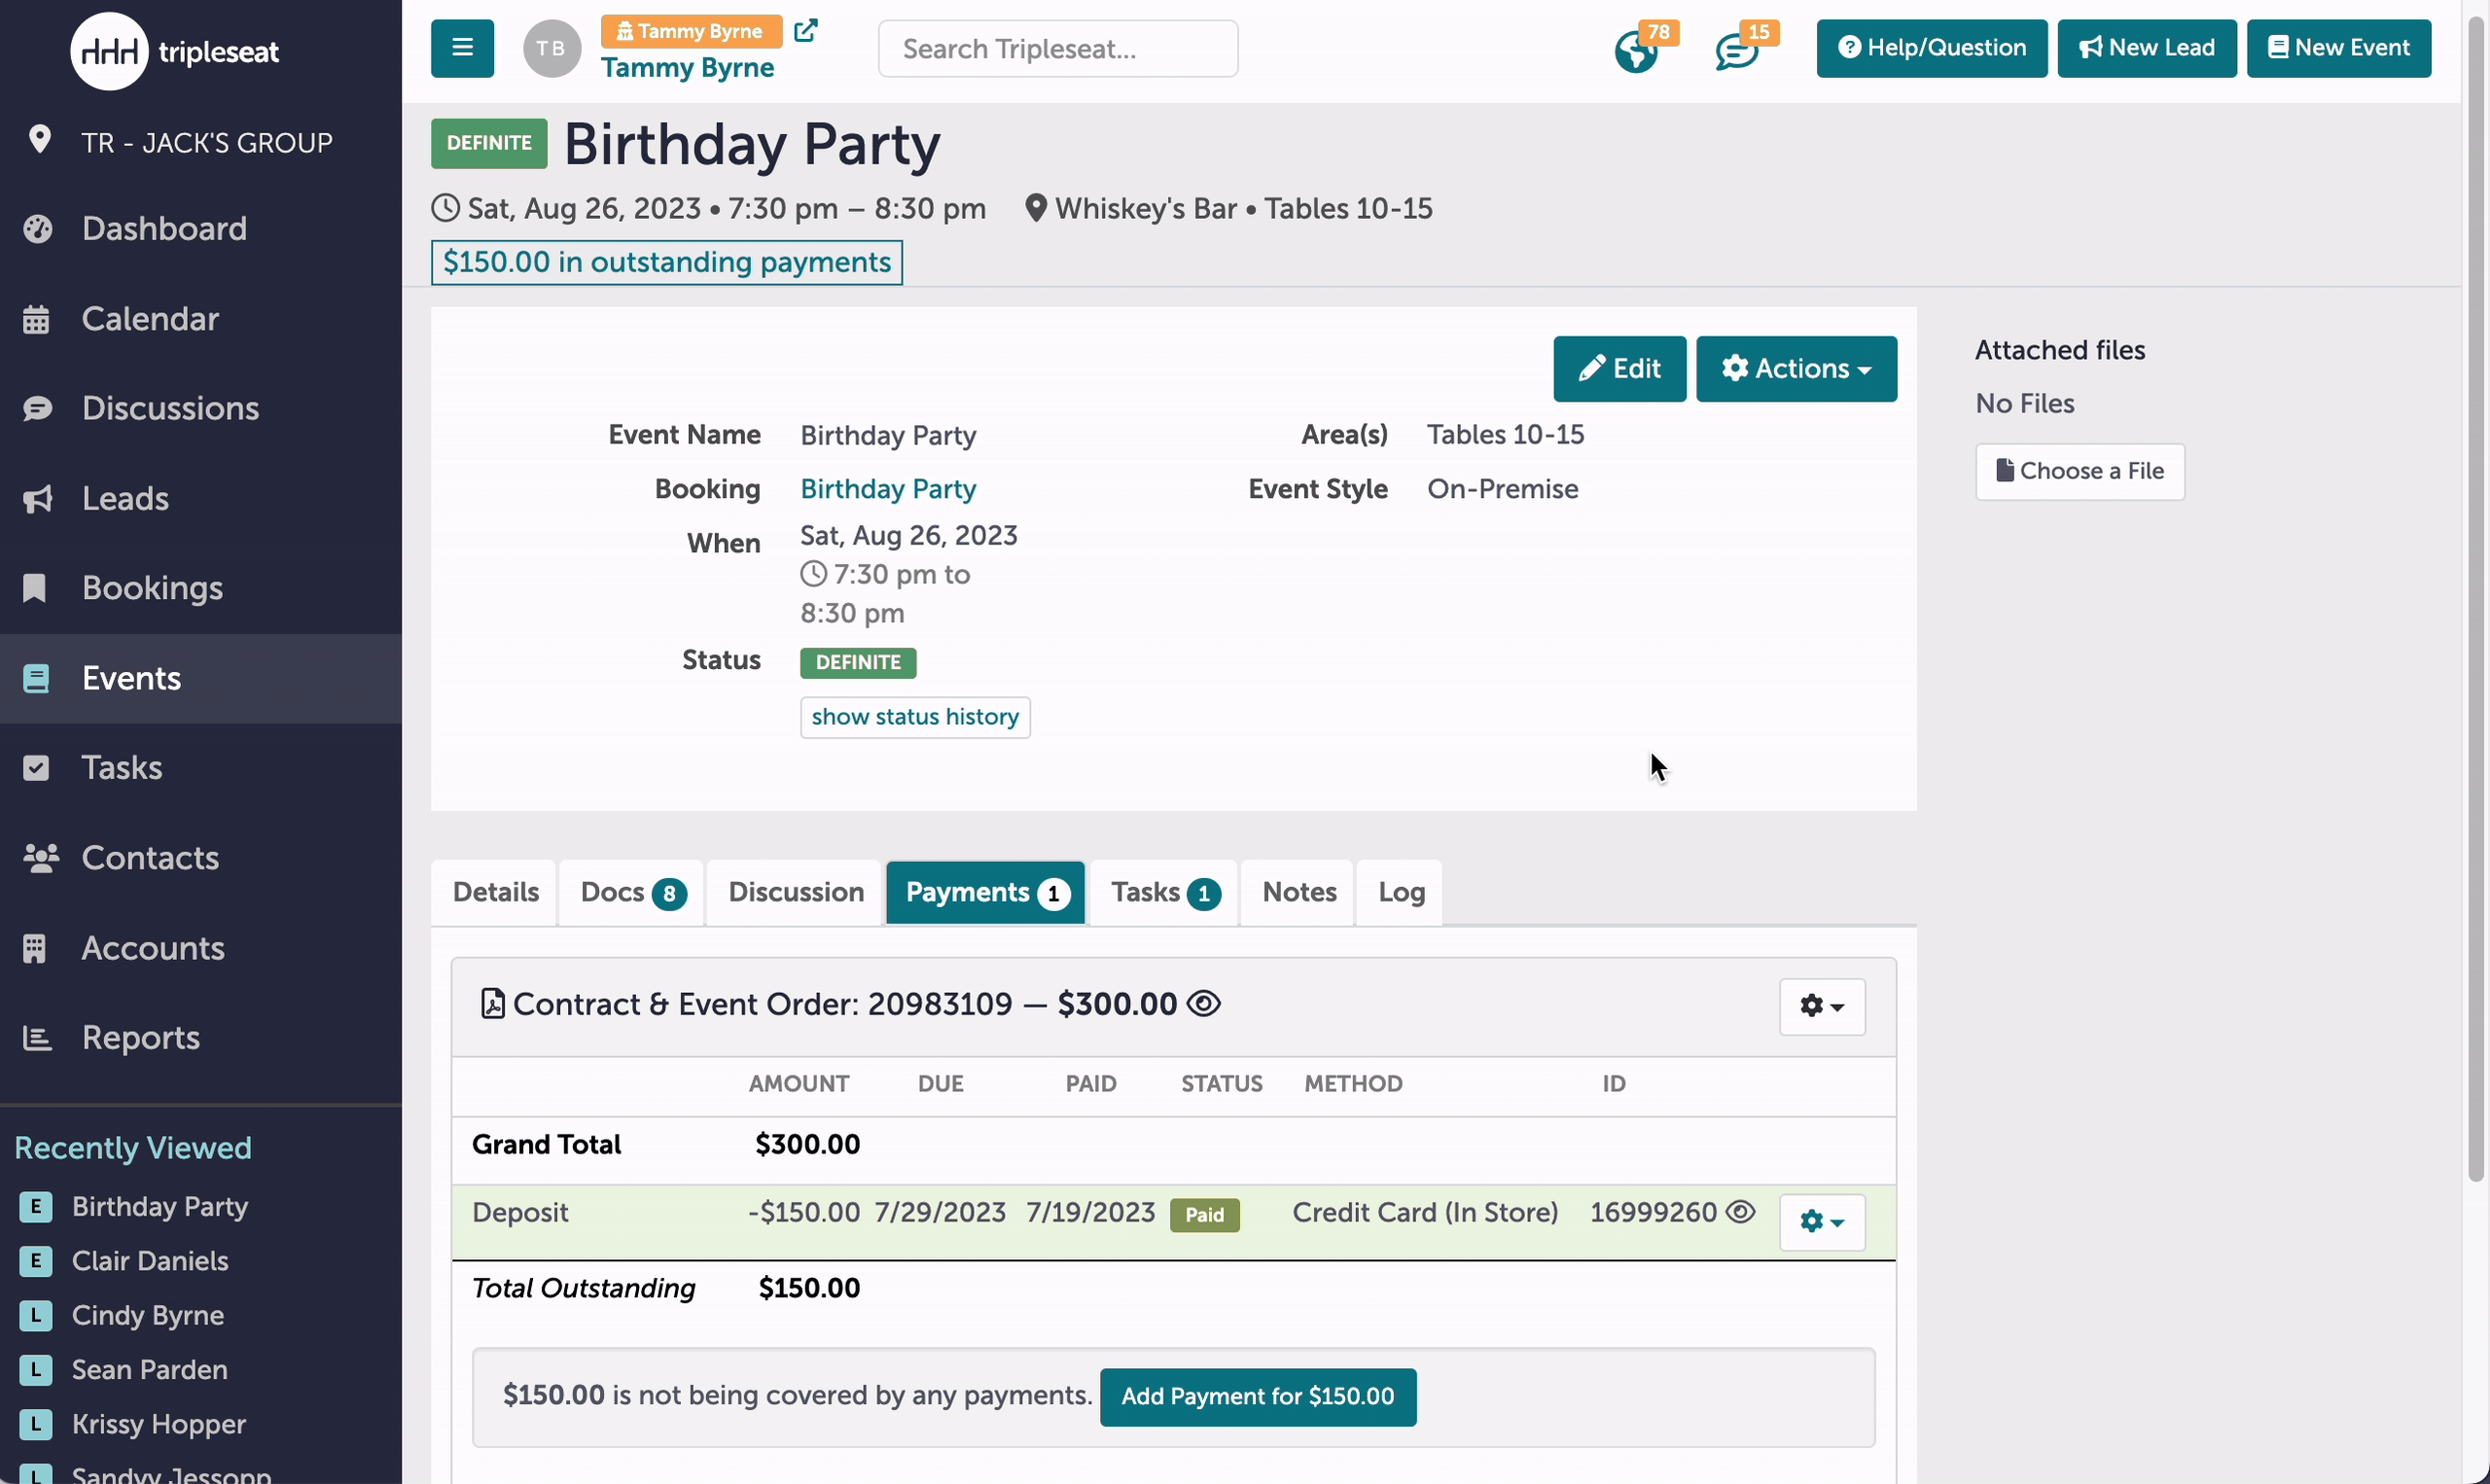The height and width of the screenshot is (1484, 2490).
Task: Open Tammy Byrne profile name link
Action: pyautogui.click(x=687, y=68)
